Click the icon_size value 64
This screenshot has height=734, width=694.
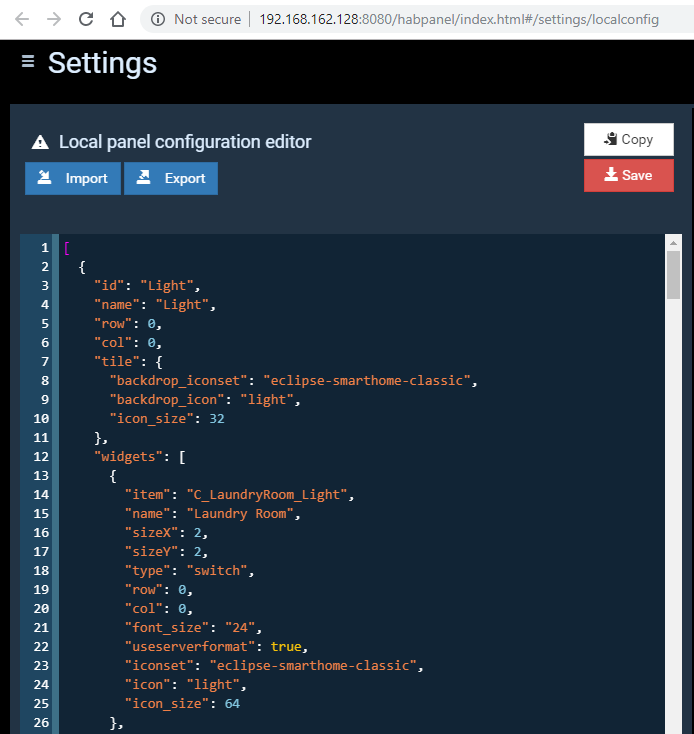point(232,704)
